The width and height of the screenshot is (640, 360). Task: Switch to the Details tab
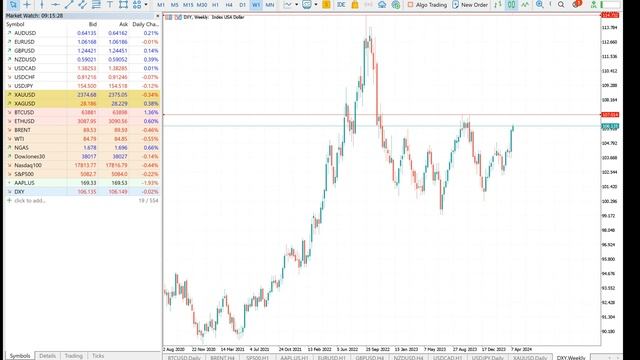click(x=47, y=356)
